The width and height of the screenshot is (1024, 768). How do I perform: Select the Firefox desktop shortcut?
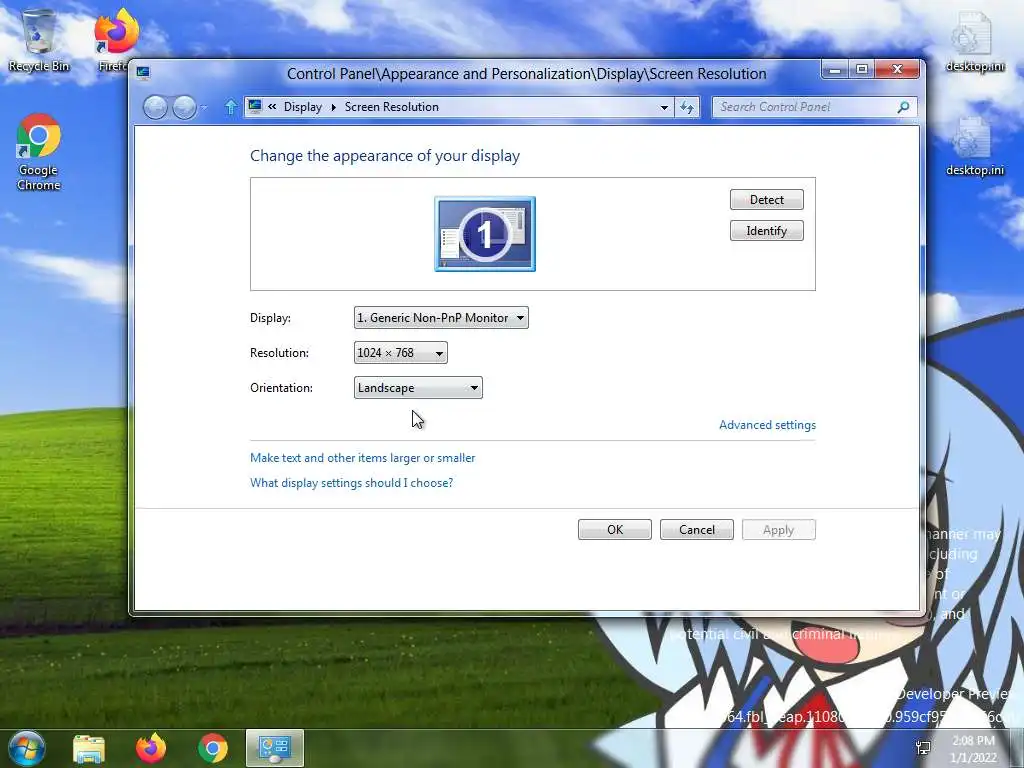click(x=116, y=40)
